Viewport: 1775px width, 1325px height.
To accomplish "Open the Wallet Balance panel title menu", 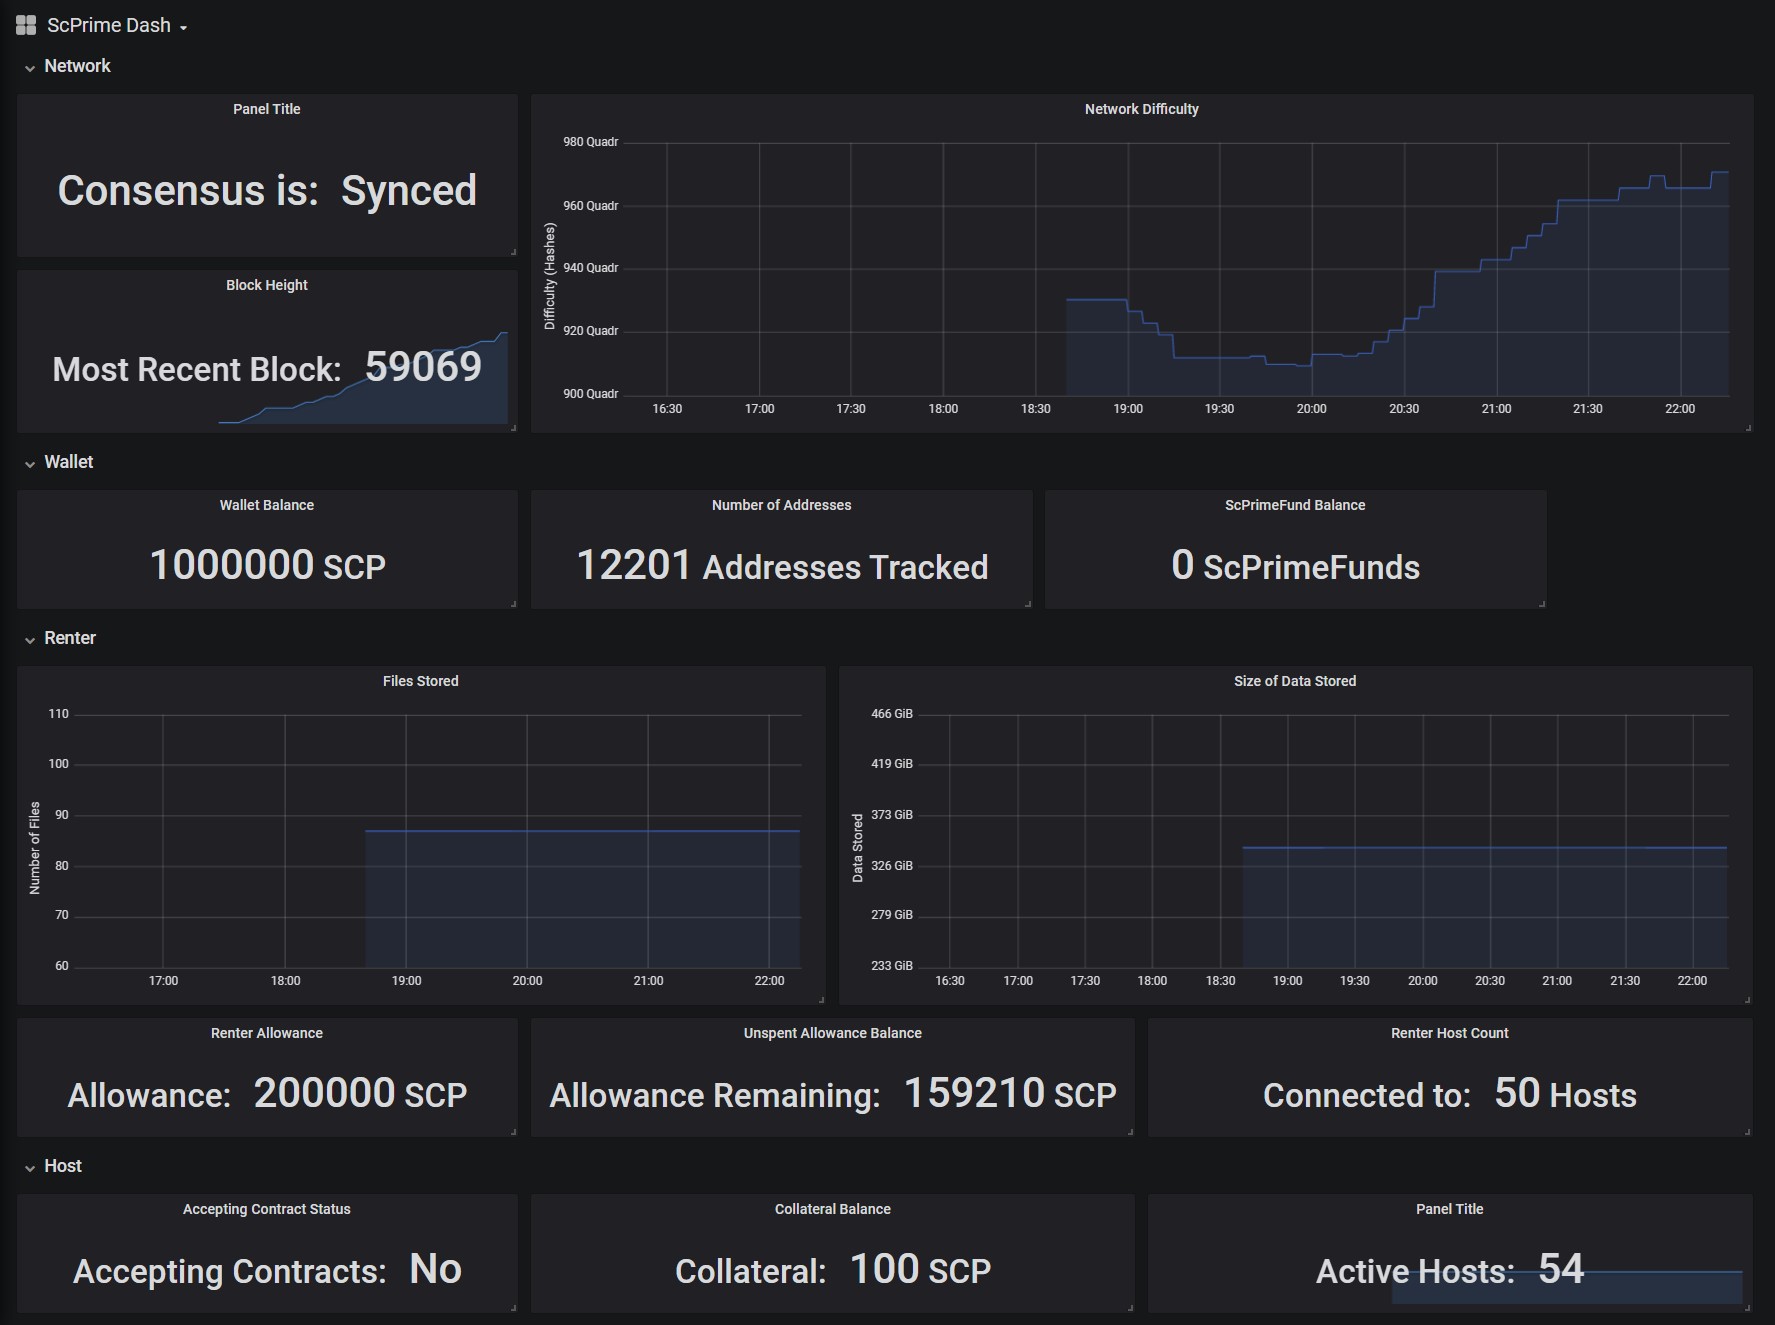I will tap(267, 505).
